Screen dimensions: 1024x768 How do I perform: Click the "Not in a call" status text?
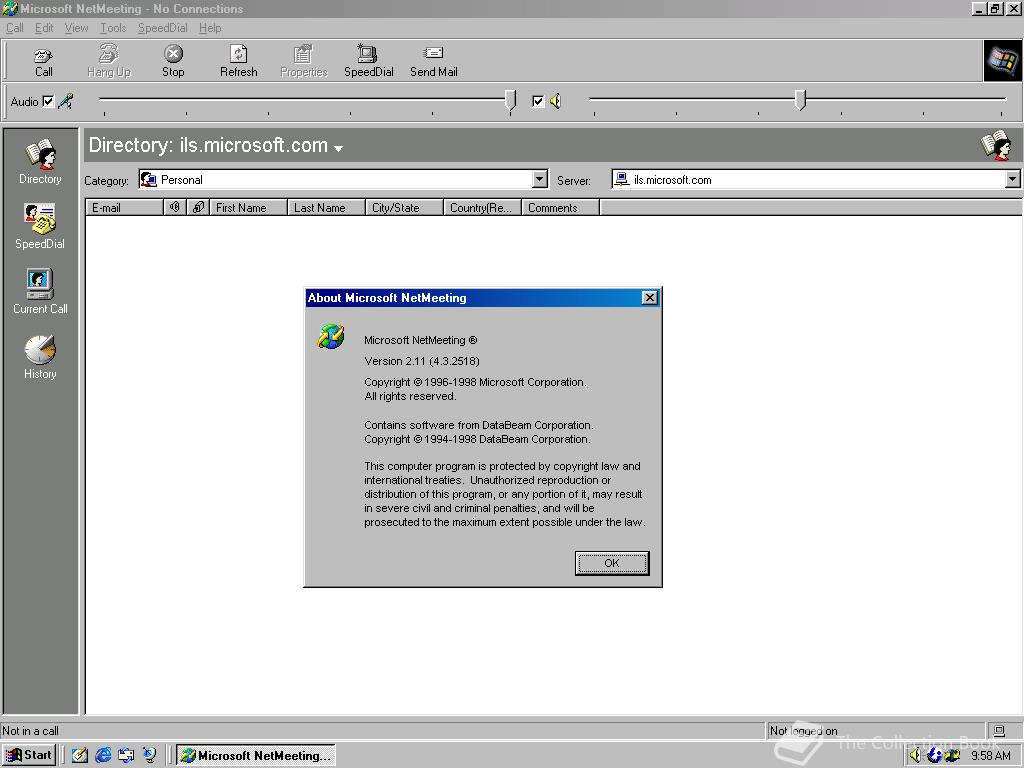31,731
